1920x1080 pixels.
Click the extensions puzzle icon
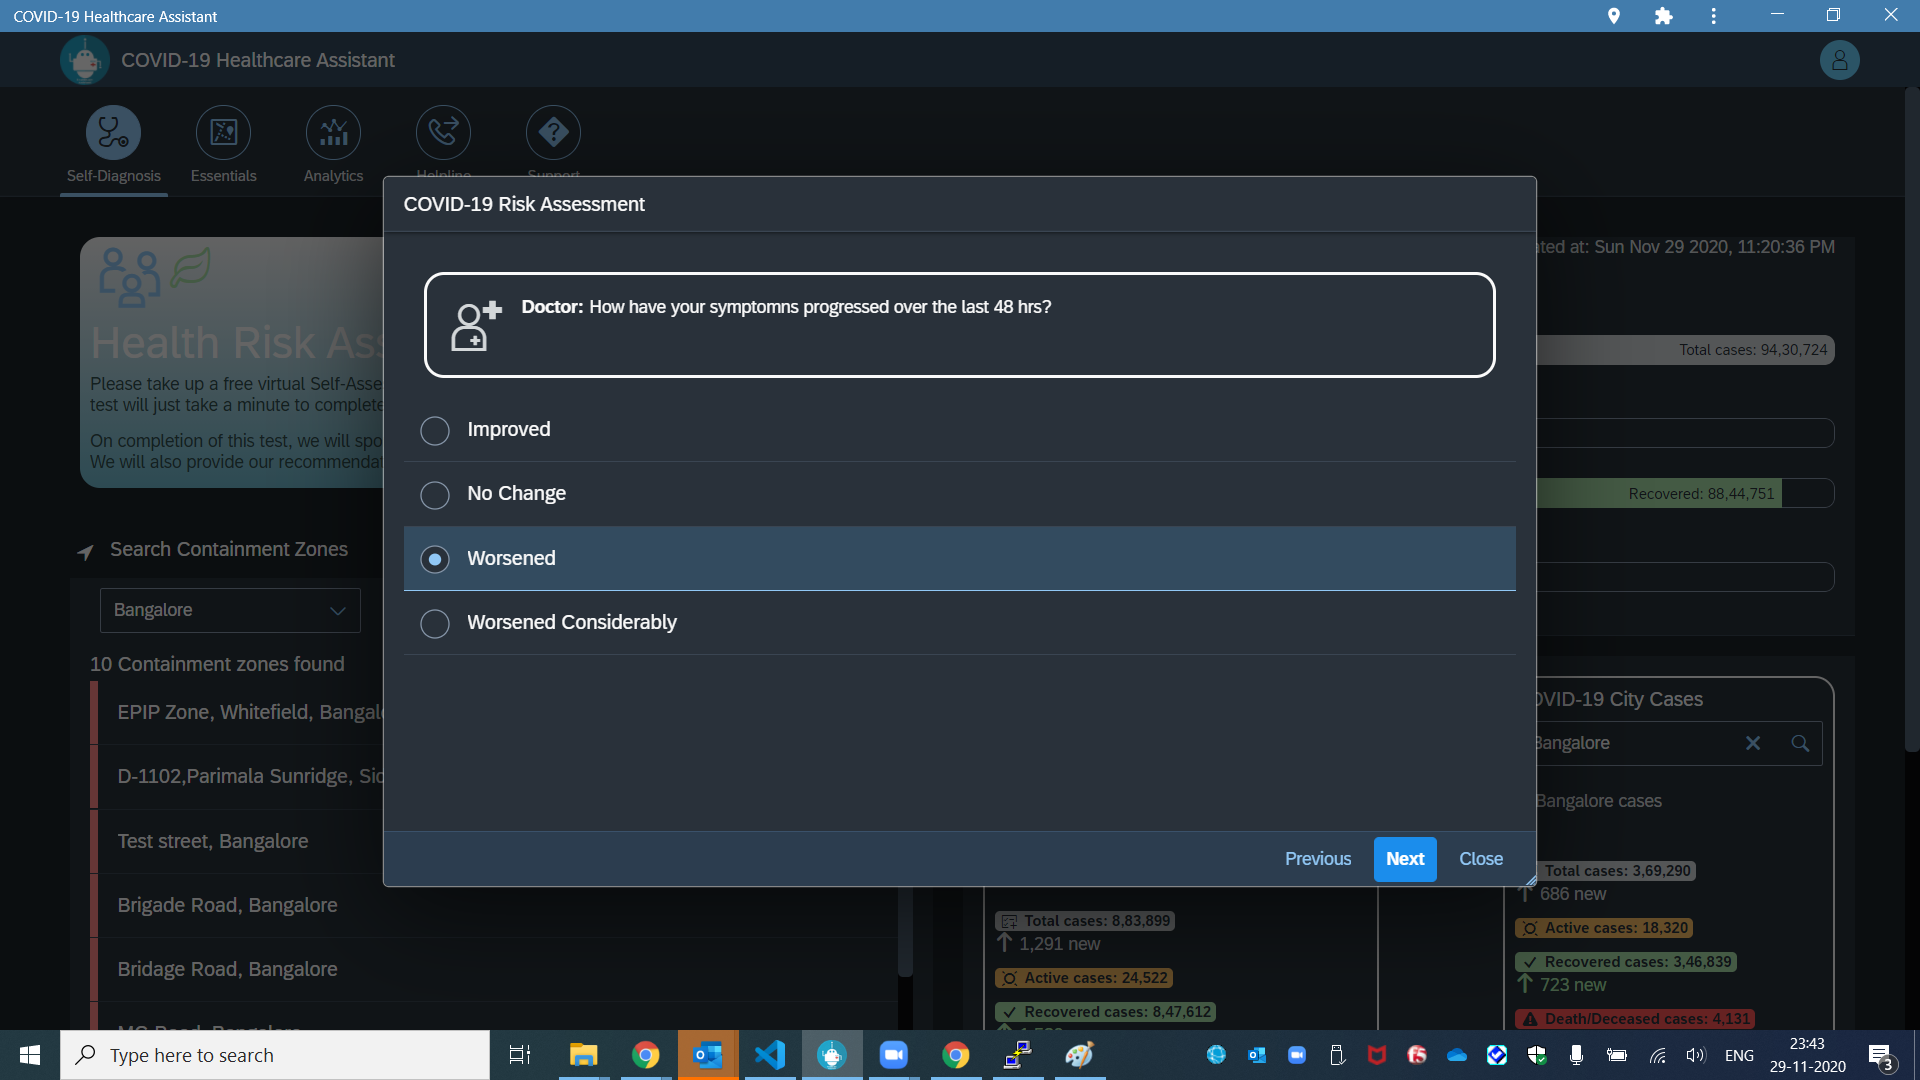[x=1663, y=16]
